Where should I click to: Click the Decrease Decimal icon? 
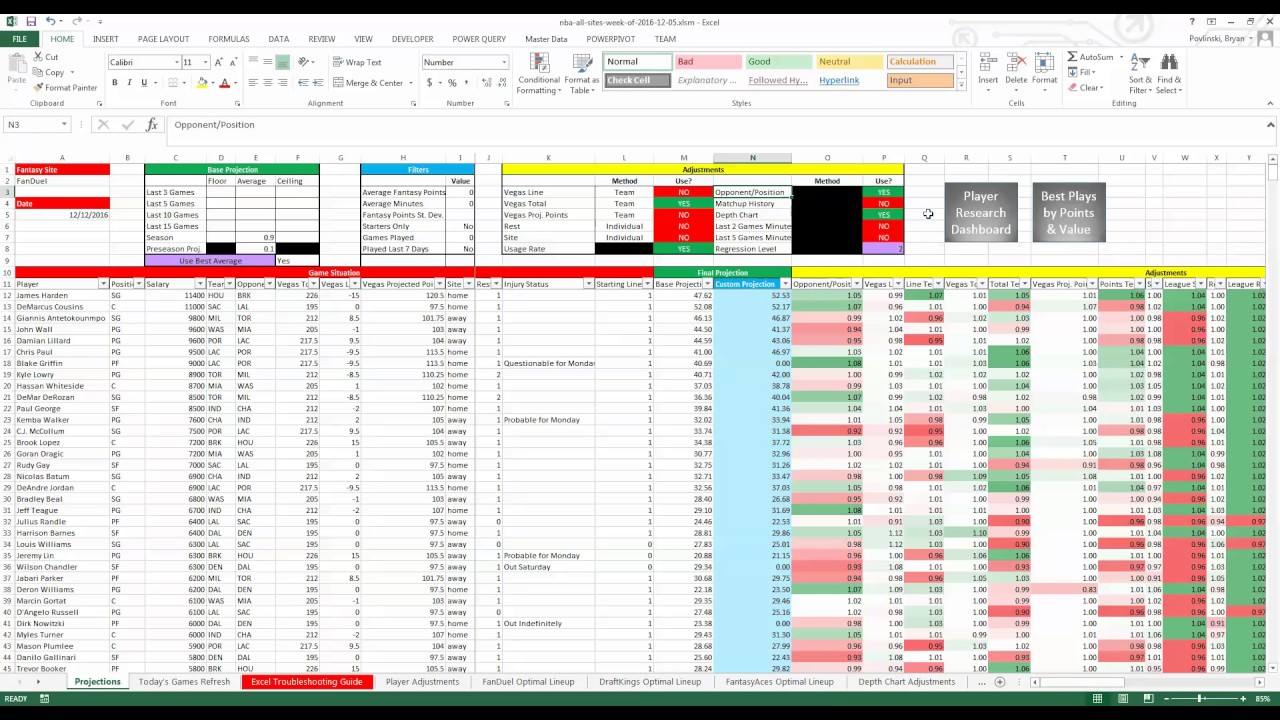tap(500, 83)
